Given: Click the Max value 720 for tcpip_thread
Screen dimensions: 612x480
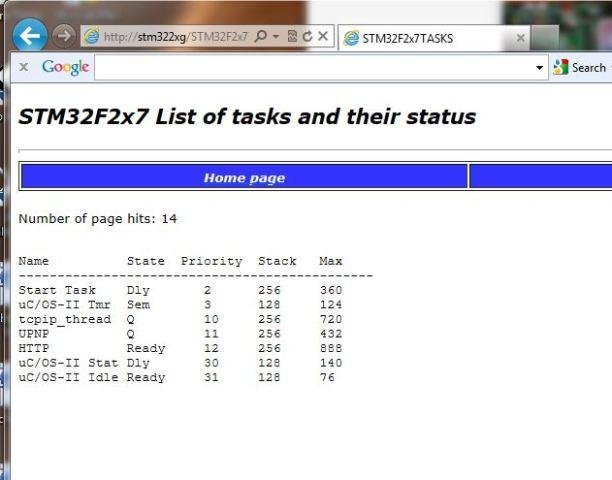Looking at the screenshot, I should click(331, 319).
